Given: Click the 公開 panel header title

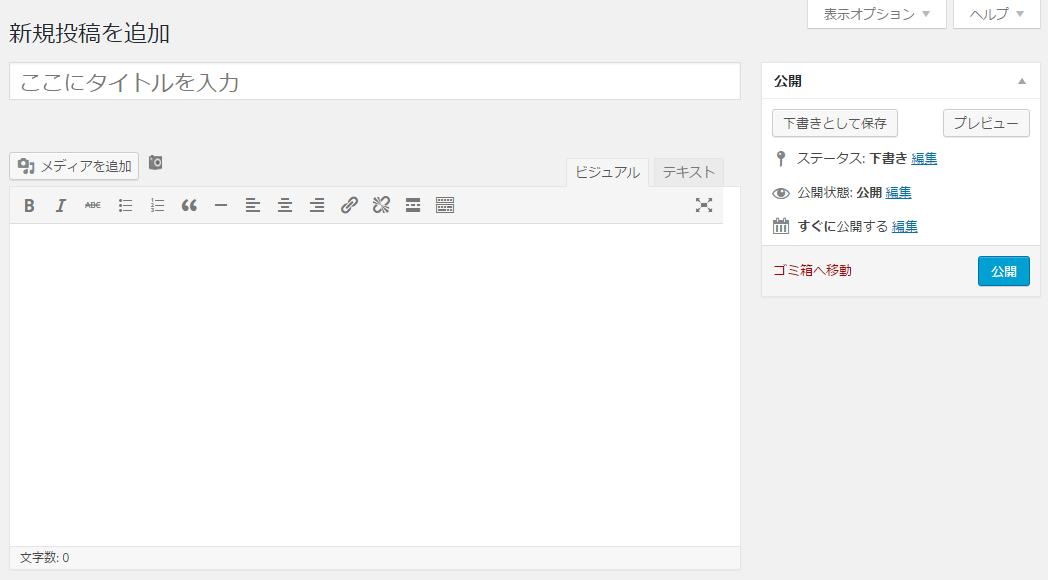Looking at the screenshot, I should (787, 82).
